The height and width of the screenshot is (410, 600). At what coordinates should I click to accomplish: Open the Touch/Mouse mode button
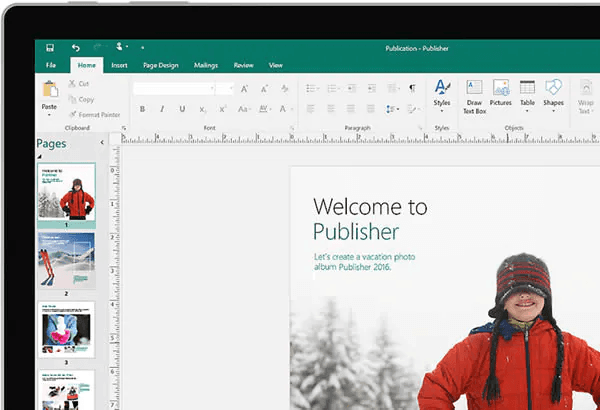coord(120,47)
